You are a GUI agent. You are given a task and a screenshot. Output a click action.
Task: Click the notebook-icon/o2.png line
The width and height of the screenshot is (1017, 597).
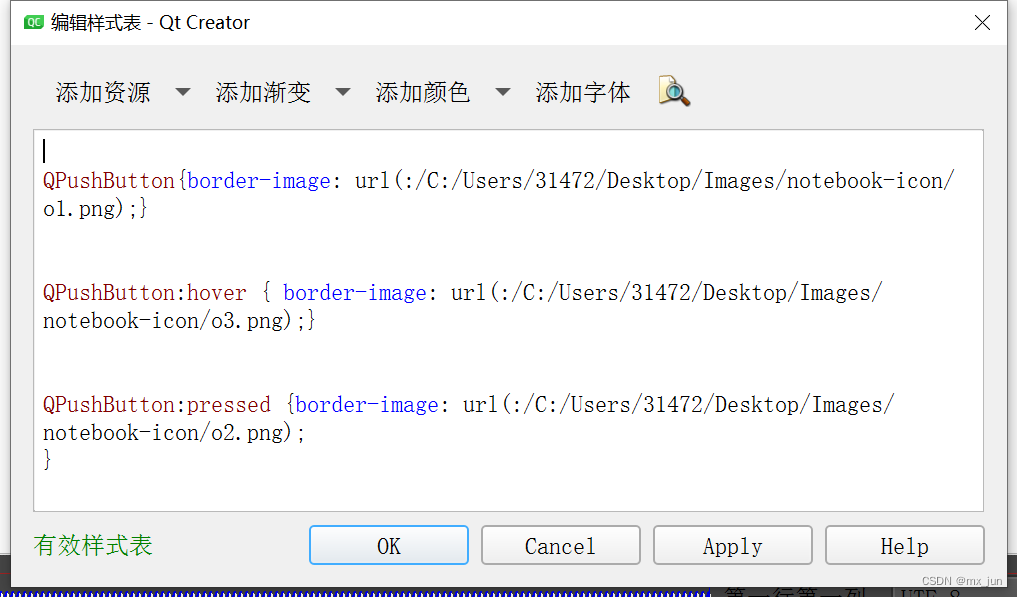(x=174, y=433)
